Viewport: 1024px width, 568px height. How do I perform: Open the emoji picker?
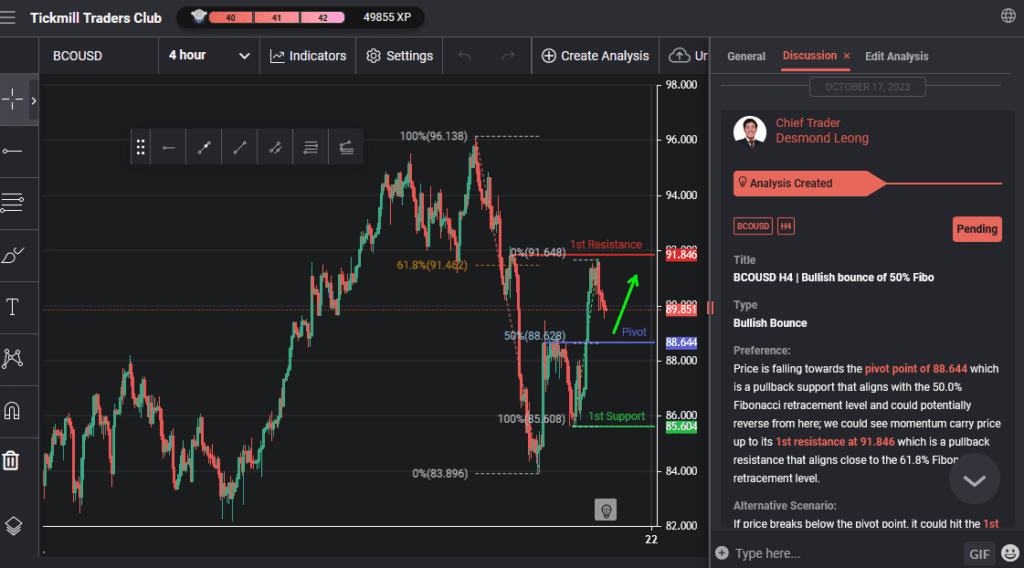[1010, 553]
